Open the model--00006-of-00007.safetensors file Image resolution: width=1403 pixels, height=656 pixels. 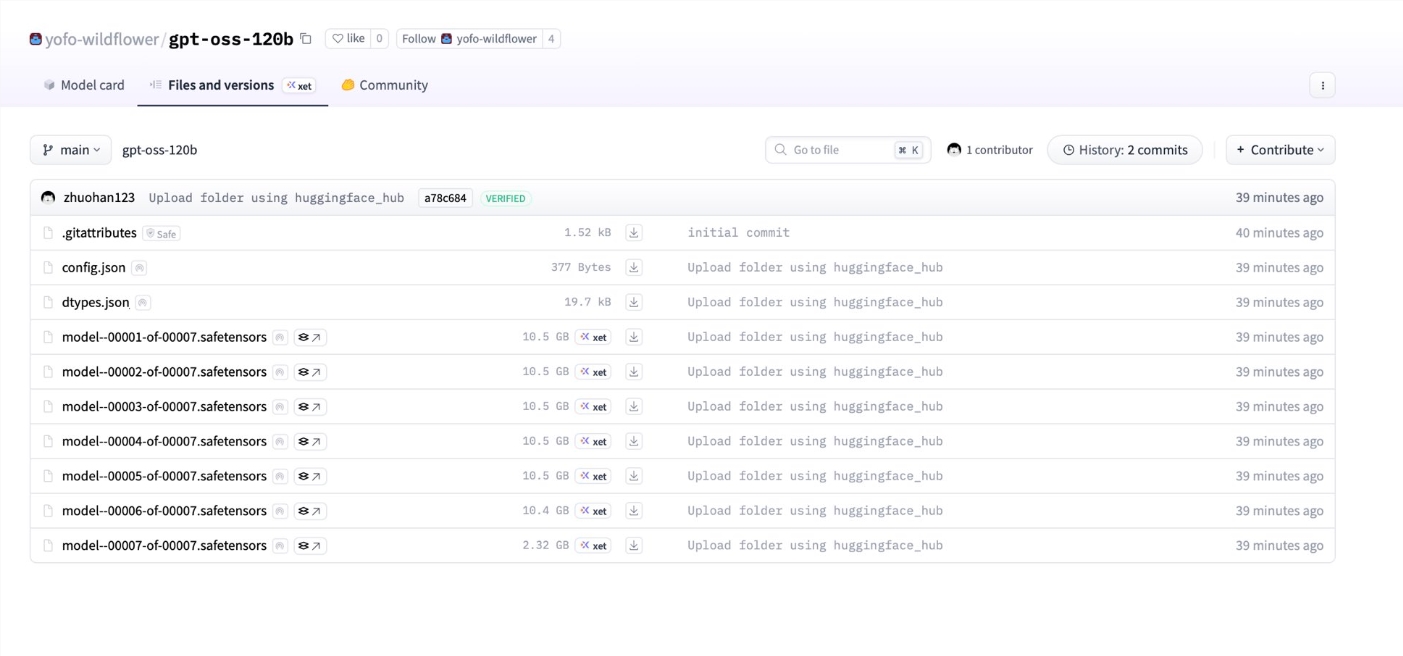click(x=164, y=511)
